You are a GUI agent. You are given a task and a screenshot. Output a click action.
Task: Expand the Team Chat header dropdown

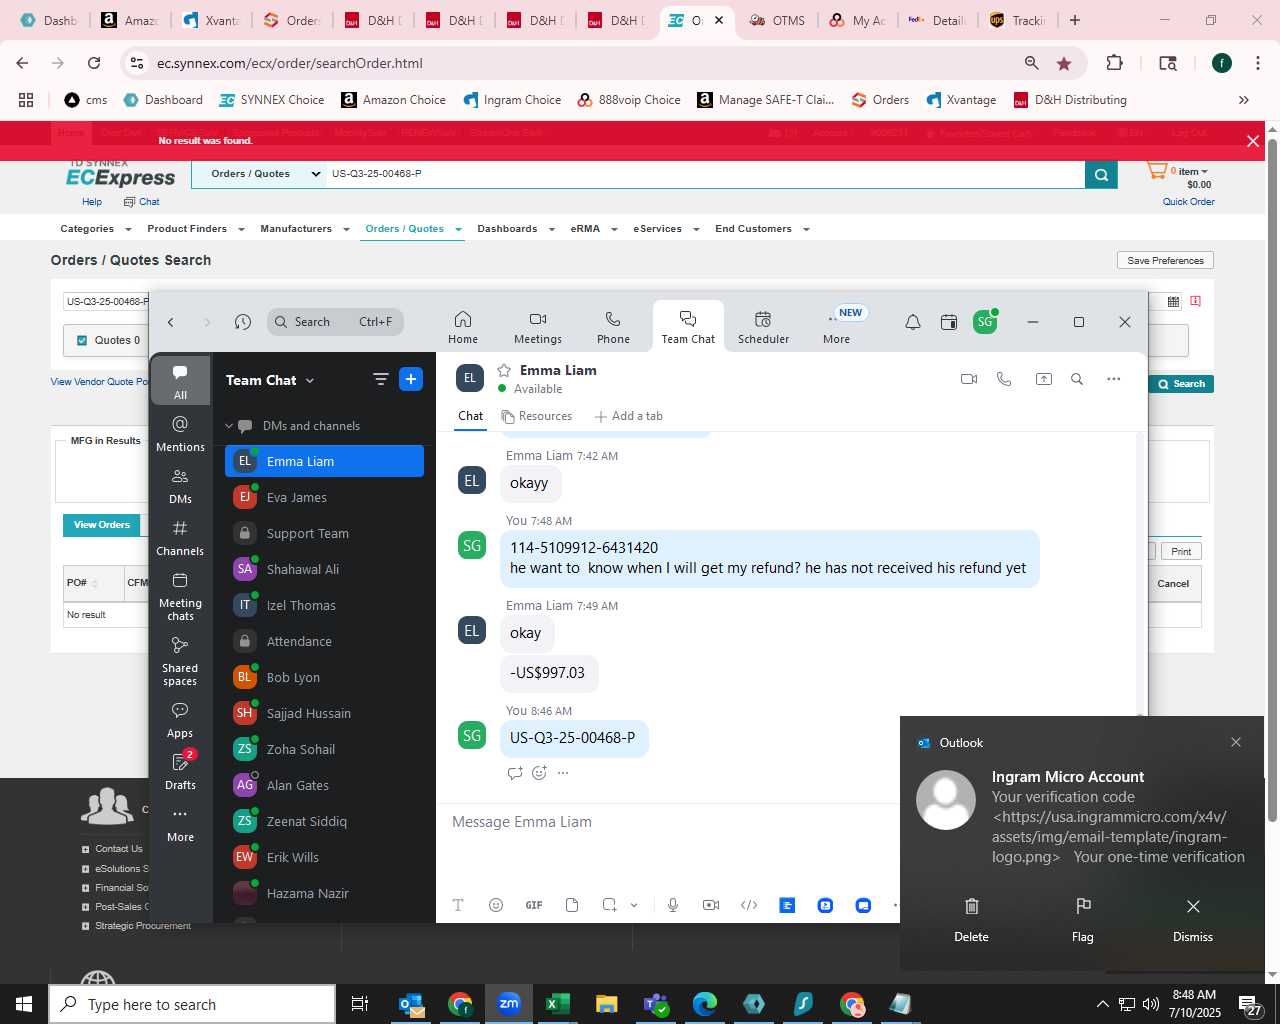[x=310, y=380]
